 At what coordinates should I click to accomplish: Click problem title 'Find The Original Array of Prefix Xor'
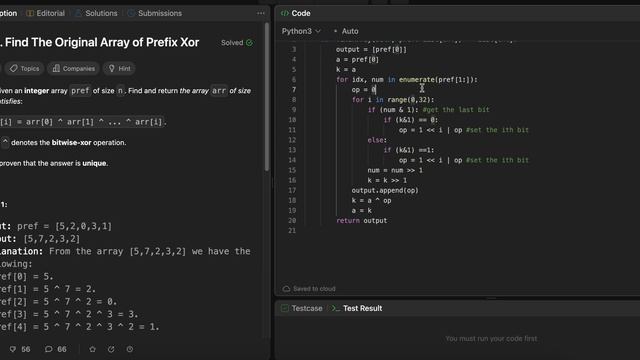tap(102, 42)
